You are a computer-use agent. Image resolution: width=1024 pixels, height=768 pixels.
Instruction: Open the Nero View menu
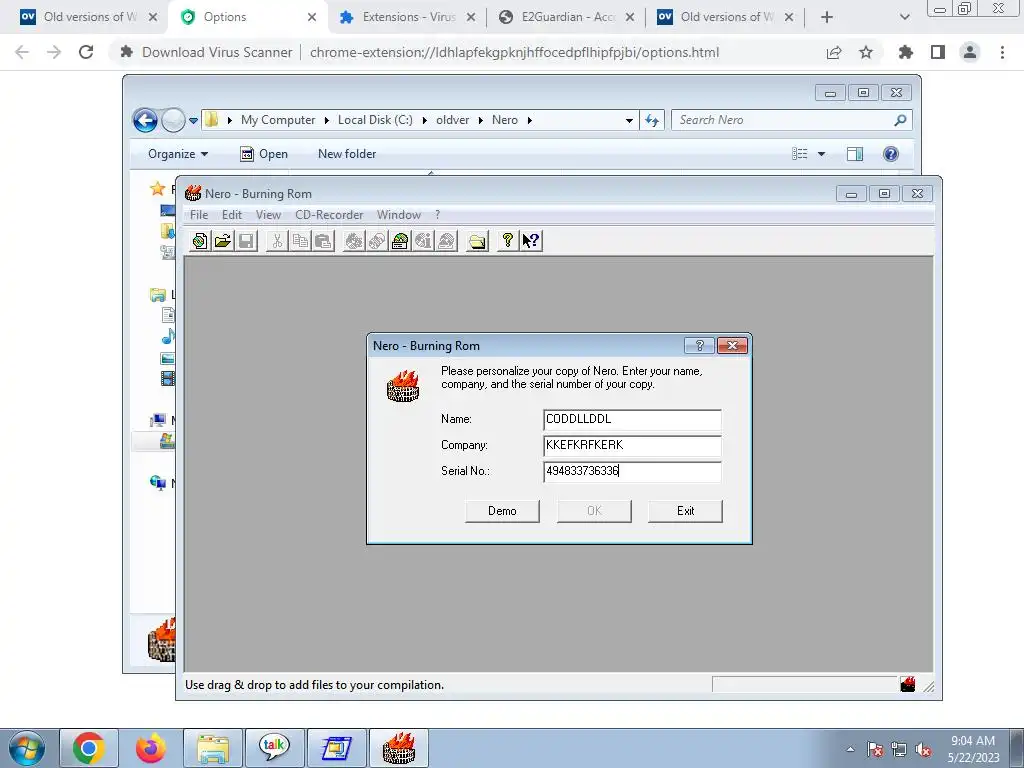[268, 215]
